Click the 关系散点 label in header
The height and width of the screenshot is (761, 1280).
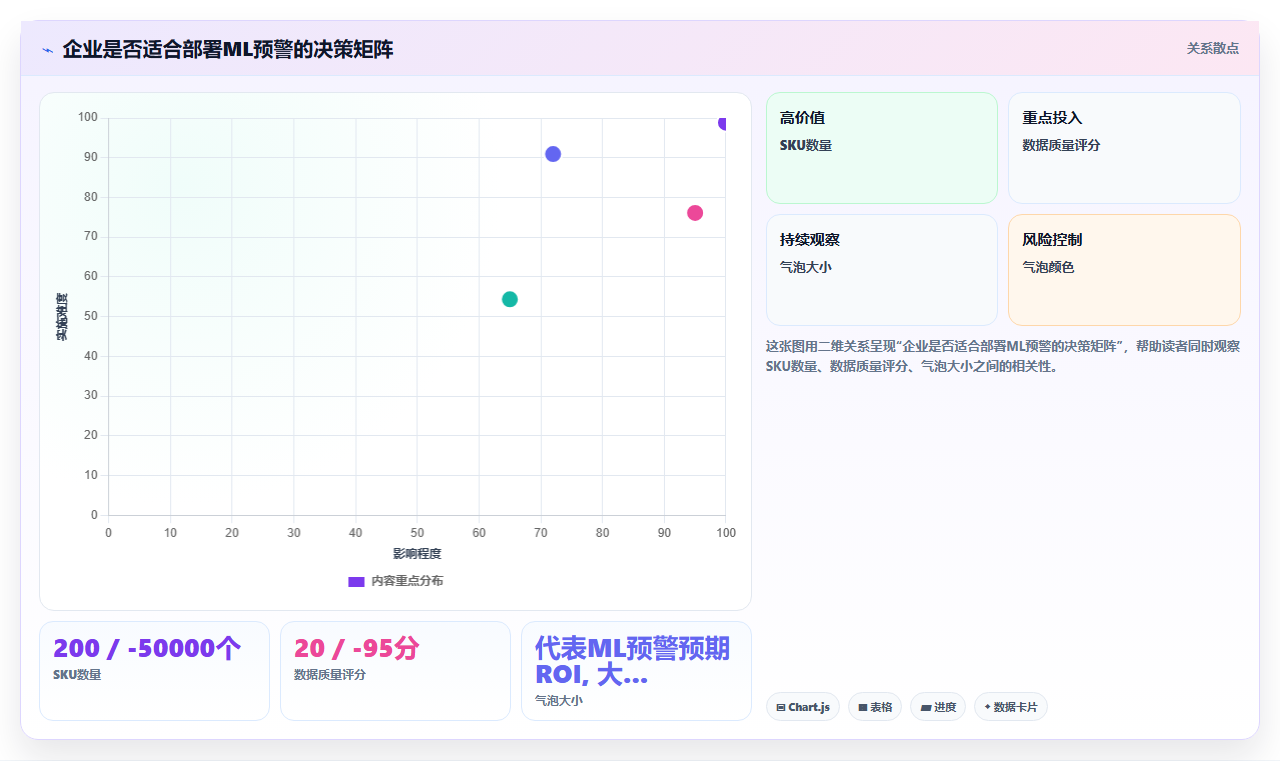click(x=1212, y=48)
